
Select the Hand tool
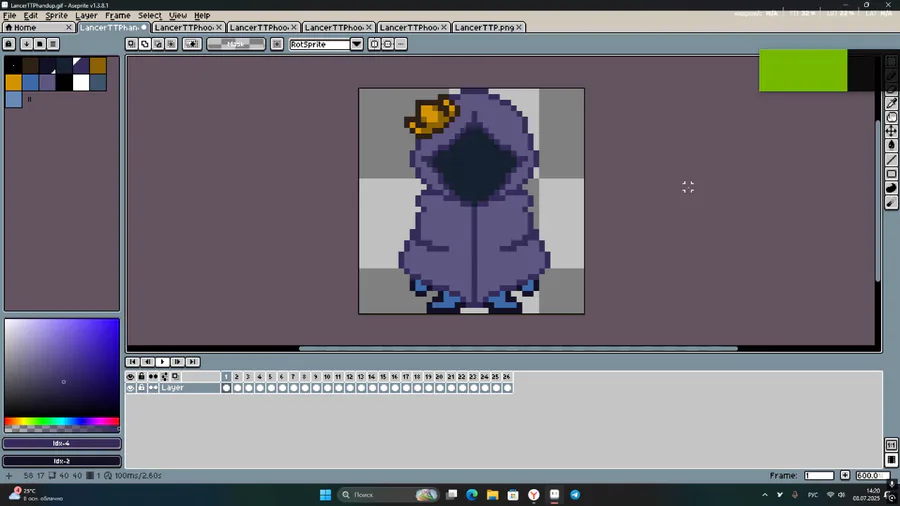coord(891,118)
